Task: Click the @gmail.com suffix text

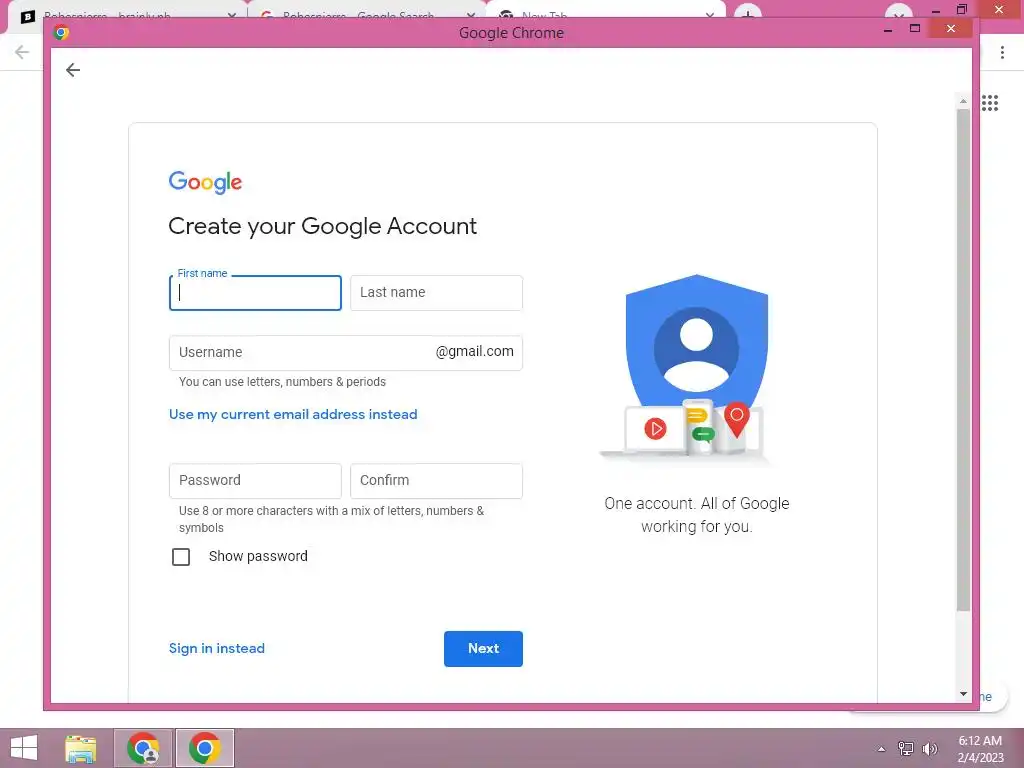Action: coord(475,351)
